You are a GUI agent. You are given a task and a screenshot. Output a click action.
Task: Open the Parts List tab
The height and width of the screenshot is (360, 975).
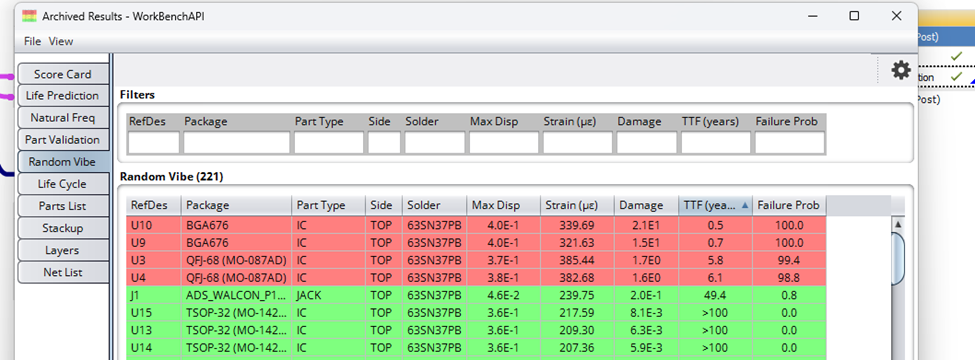click(x=62, y=206)
